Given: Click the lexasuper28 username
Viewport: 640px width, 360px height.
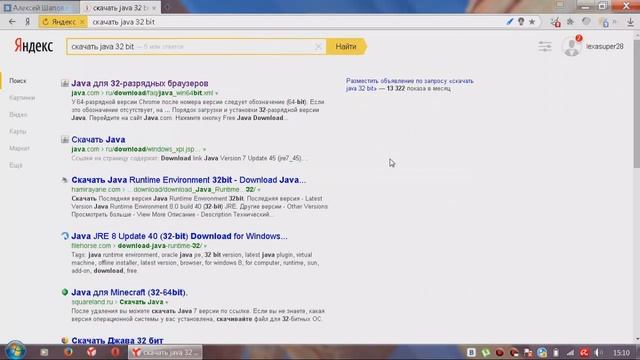Looking at the screenshot, I should pos(604,47).
